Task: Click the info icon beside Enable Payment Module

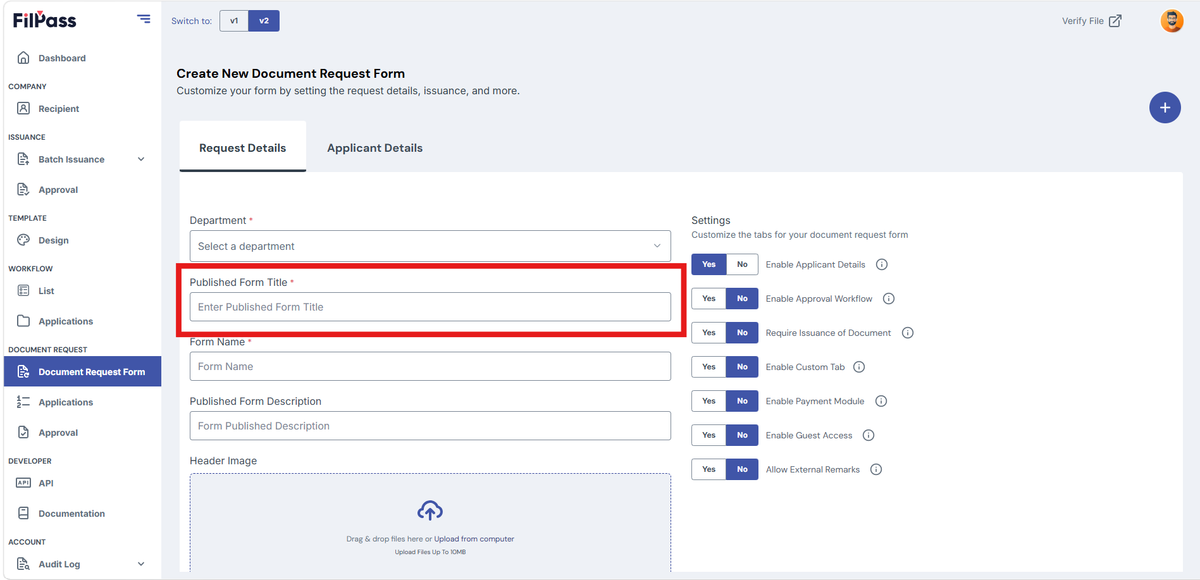Action: point(881,401)
